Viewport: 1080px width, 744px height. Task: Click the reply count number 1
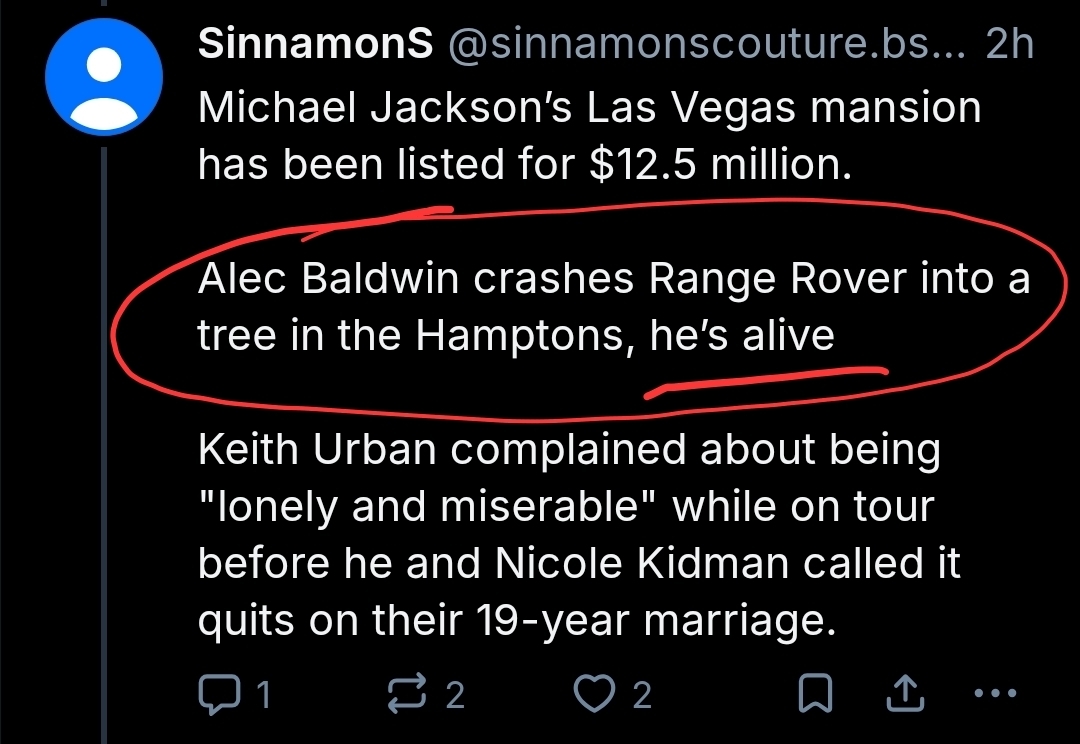pos(263,694)
